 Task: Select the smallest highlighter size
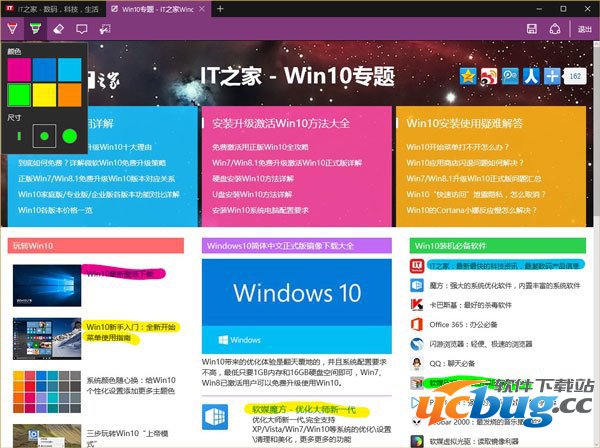pos(19,136)
